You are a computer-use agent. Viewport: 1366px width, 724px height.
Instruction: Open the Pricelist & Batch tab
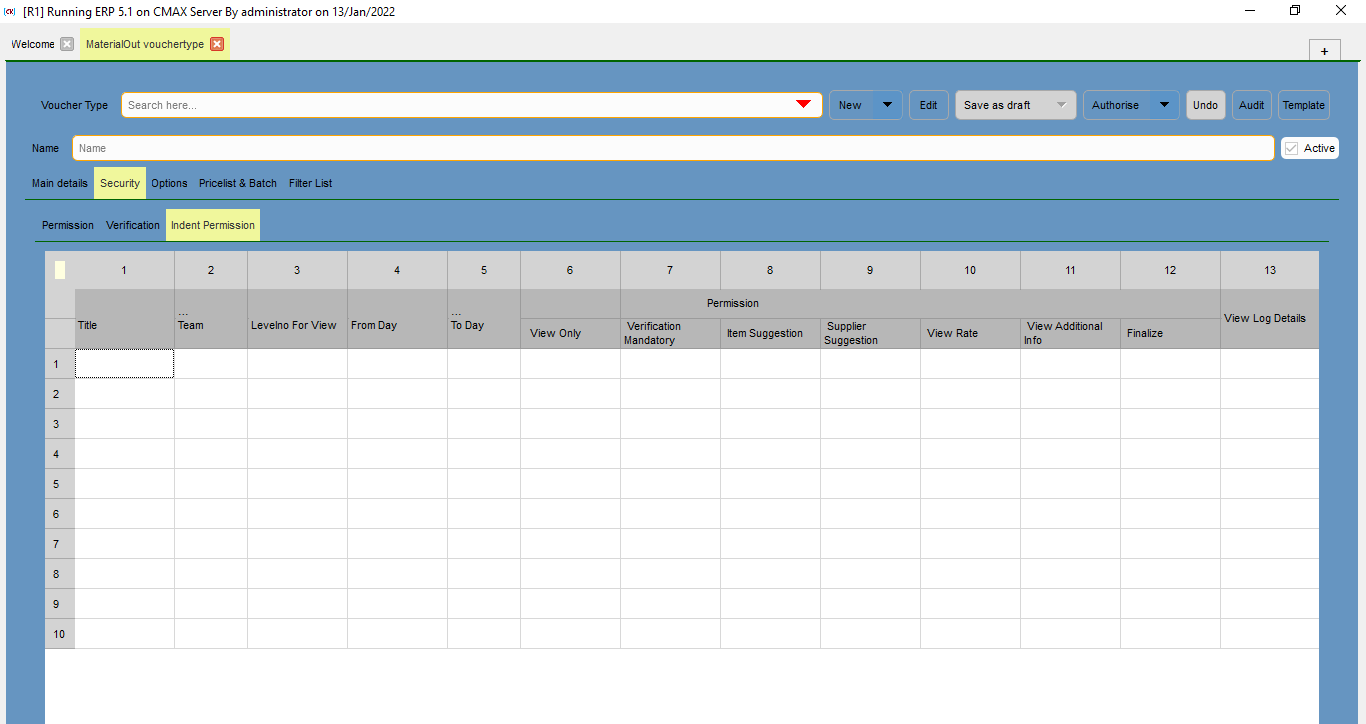click(x=238, y=183)
